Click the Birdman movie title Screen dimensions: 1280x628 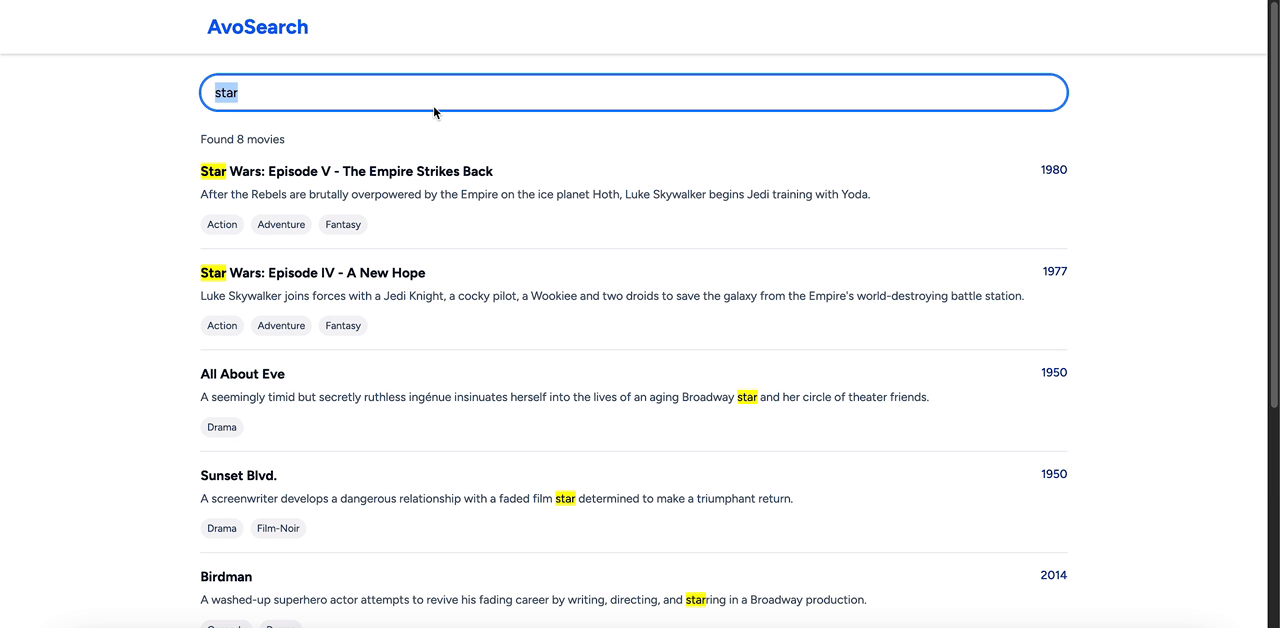(x=226, y=577)
